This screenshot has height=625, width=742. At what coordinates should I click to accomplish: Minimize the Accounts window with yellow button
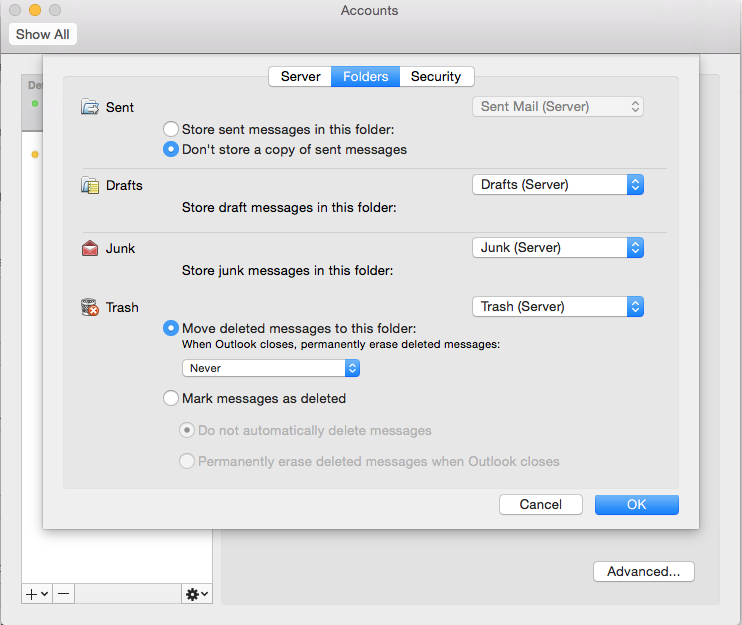pos(35,10)
